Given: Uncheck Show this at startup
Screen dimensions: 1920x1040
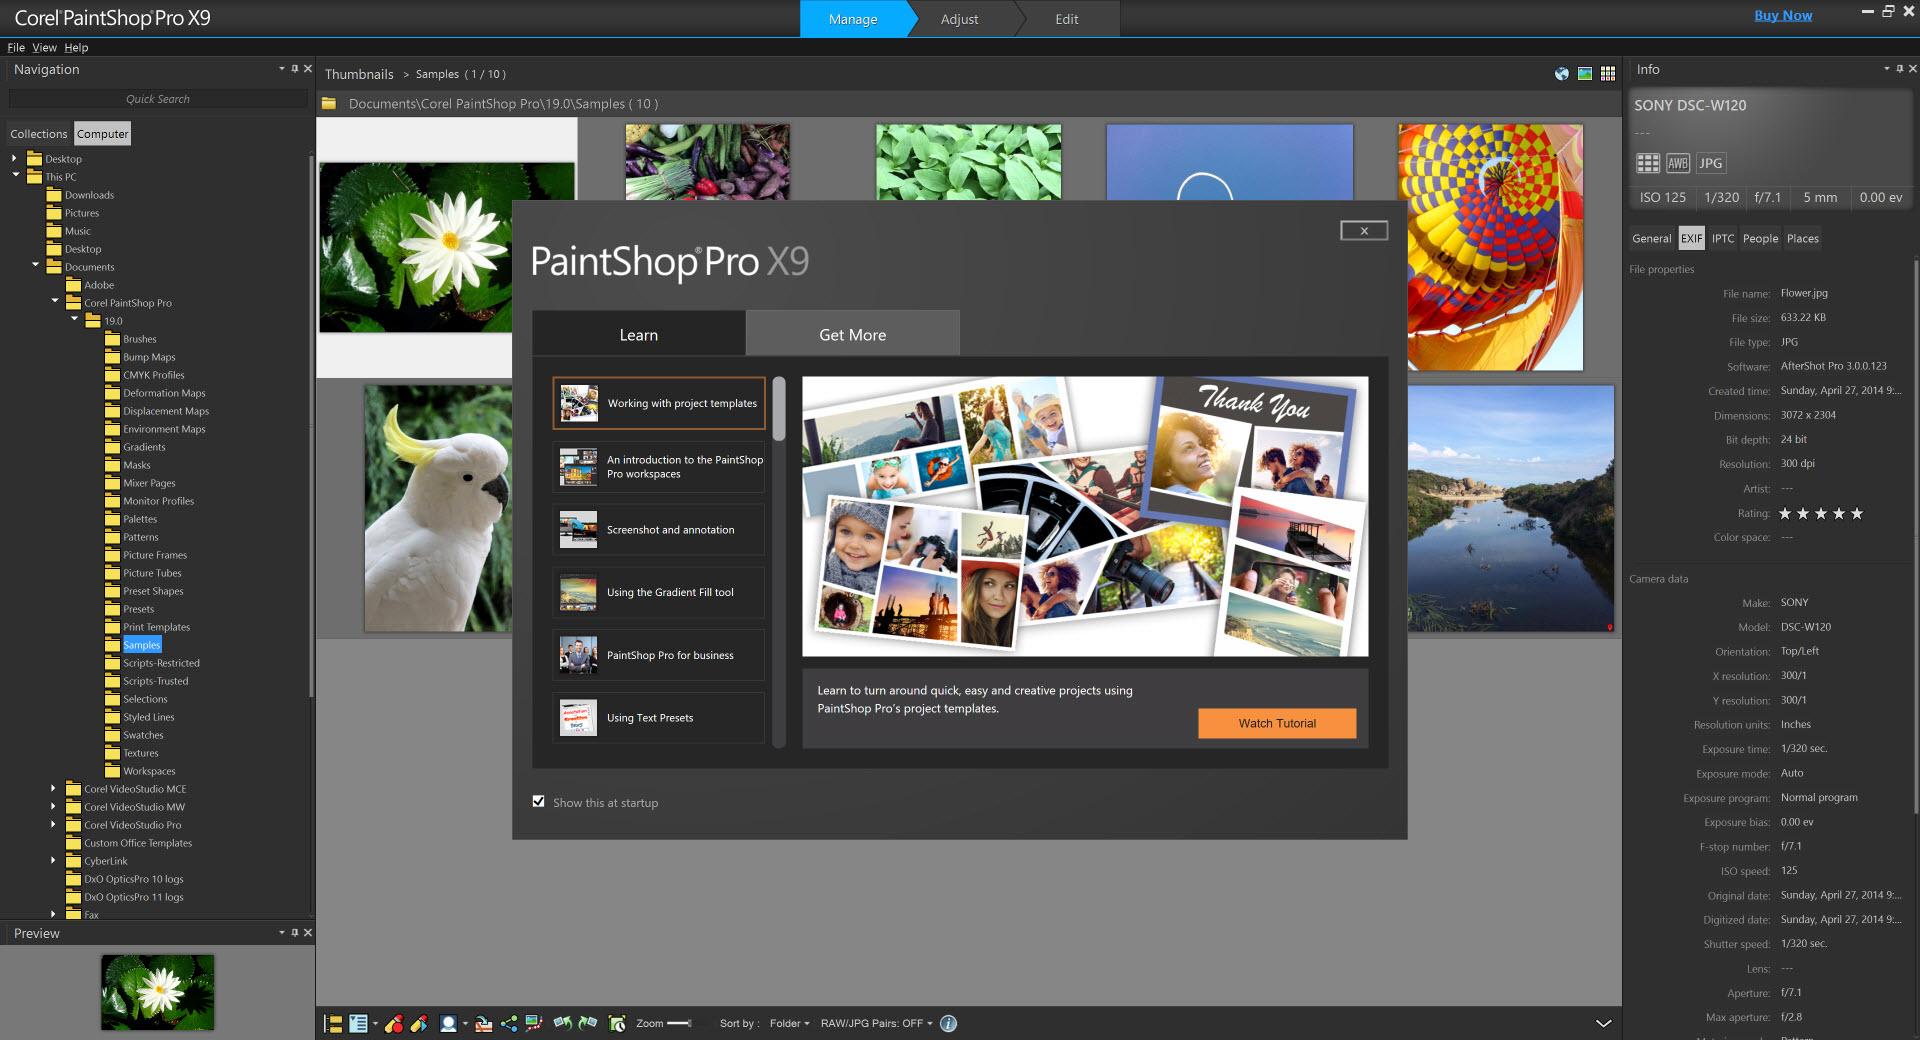Looking at the screenshot, I should pyautogui.click(x=539, y=801).
